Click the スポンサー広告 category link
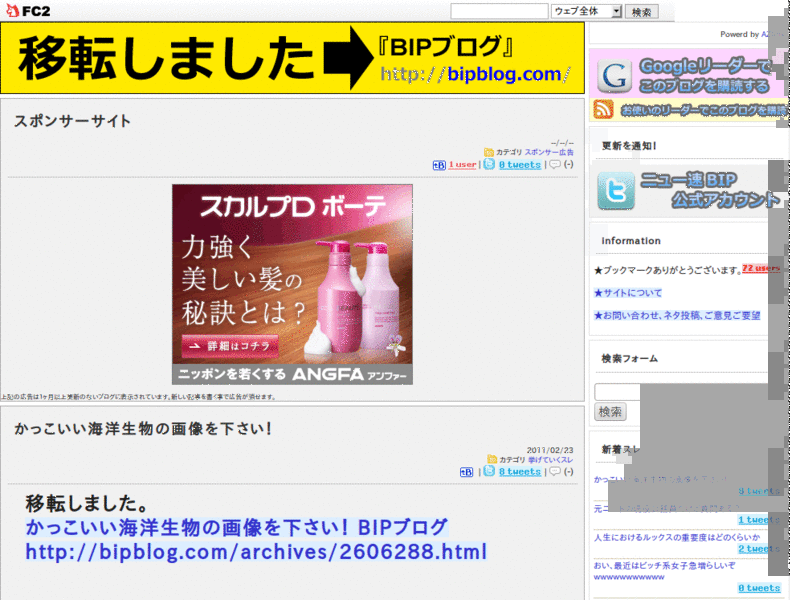 click(549, 152)
